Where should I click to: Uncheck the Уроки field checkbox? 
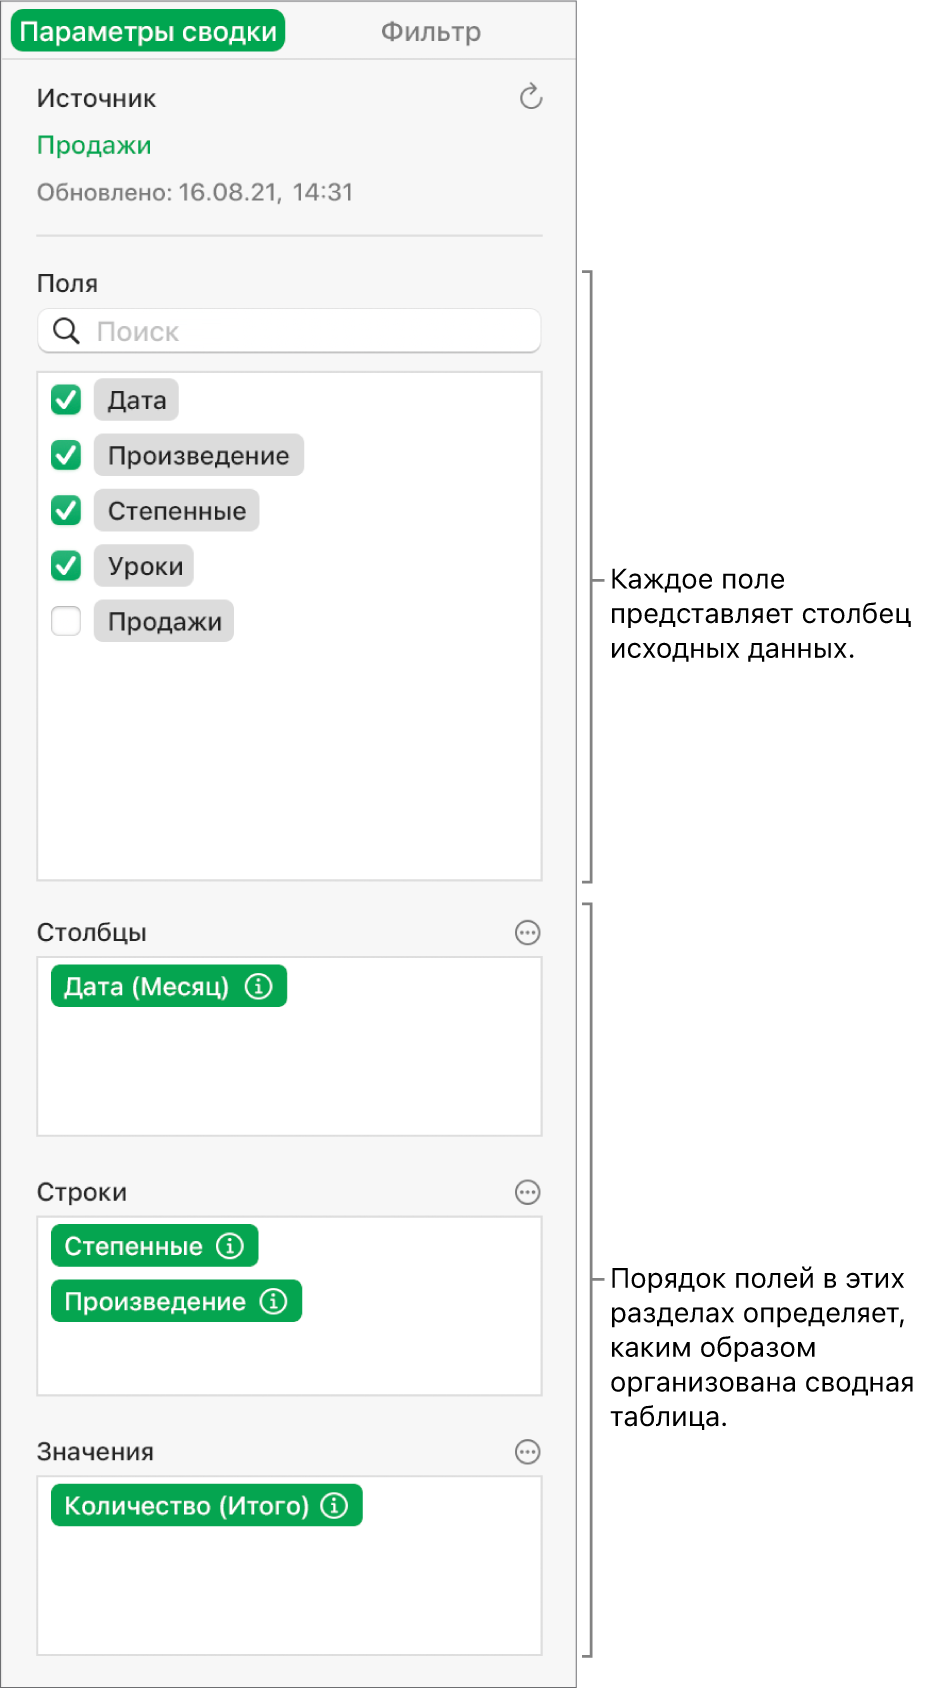66,566
